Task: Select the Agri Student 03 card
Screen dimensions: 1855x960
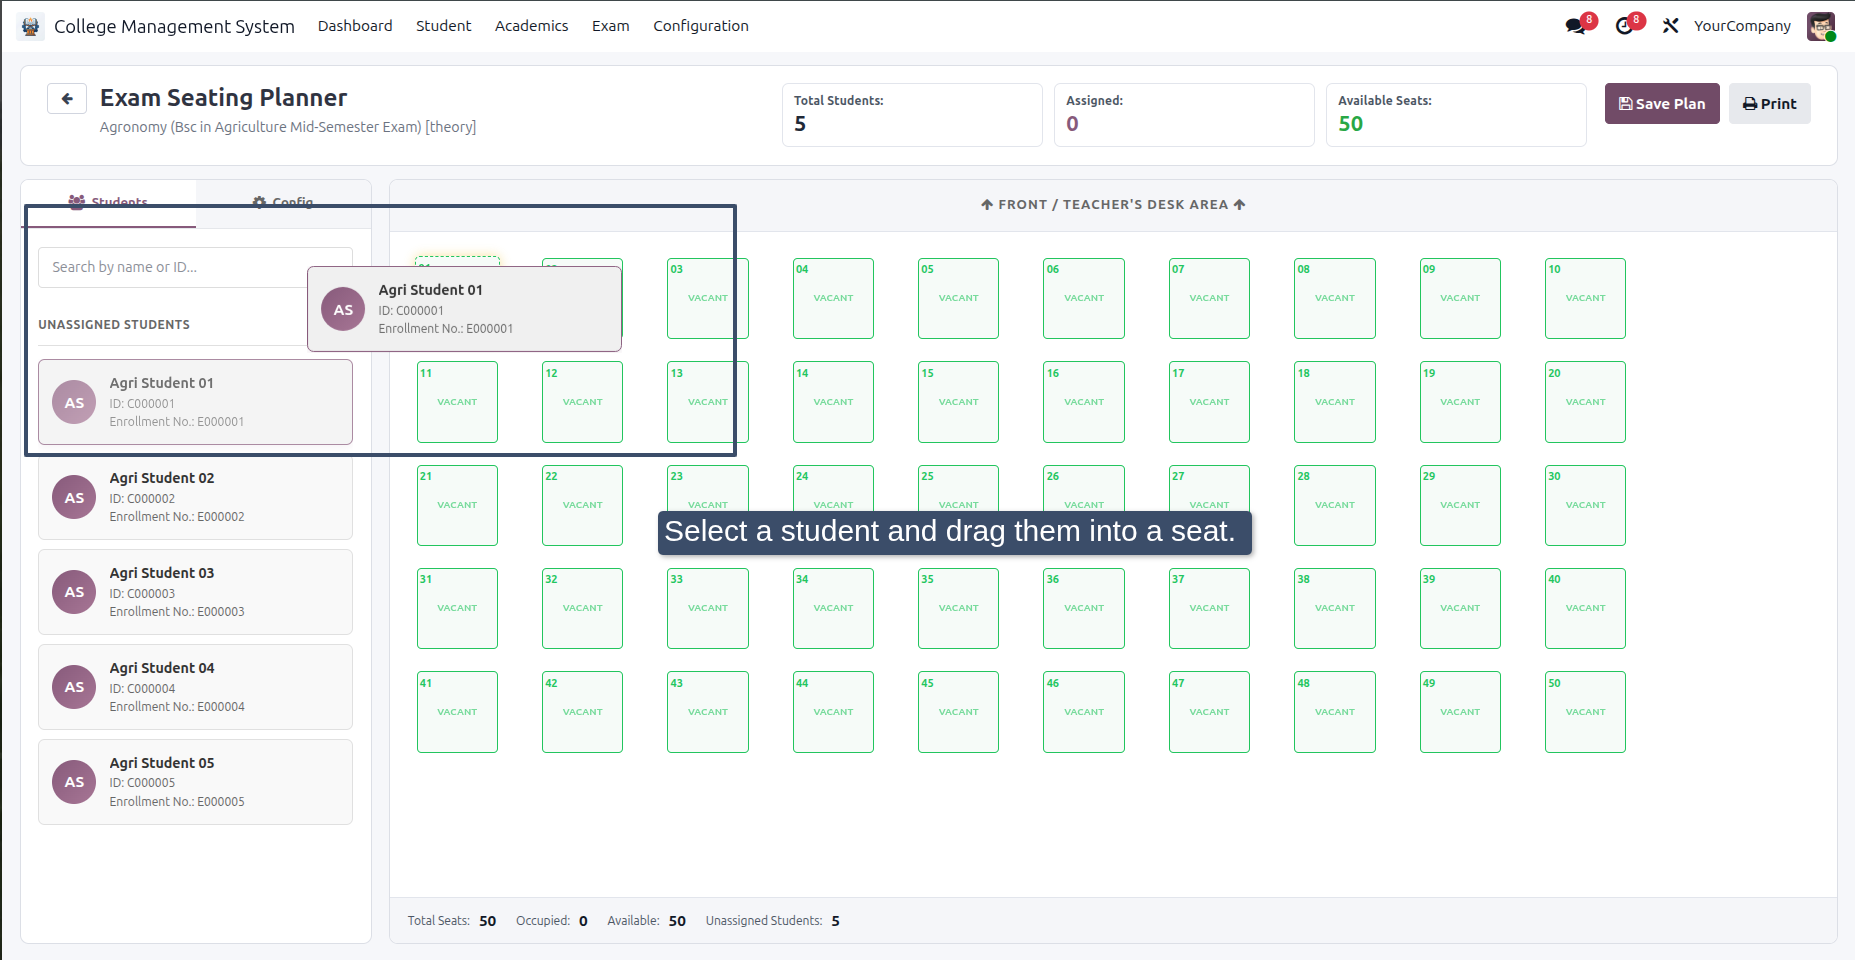Action: [195, 592]
